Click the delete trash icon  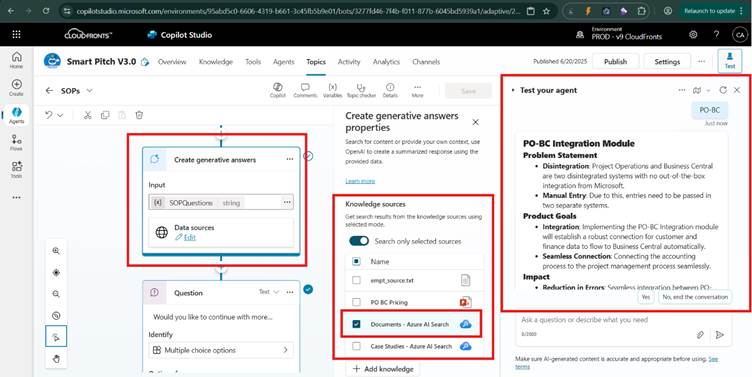pyautogui.click(x=139, y=115)
